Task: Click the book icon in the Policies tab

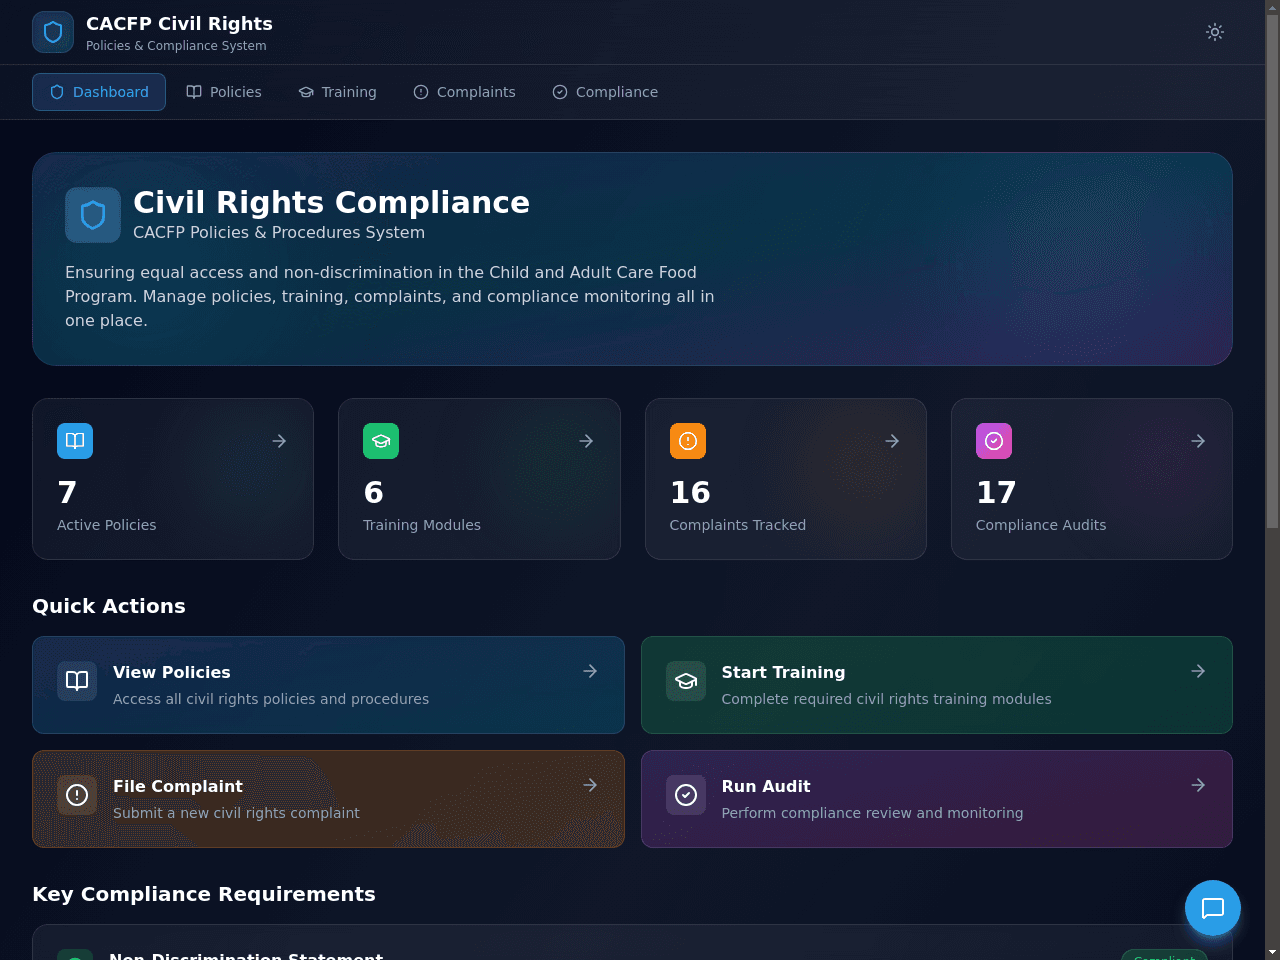Action: pyautogui.click(x=194, y=92)
